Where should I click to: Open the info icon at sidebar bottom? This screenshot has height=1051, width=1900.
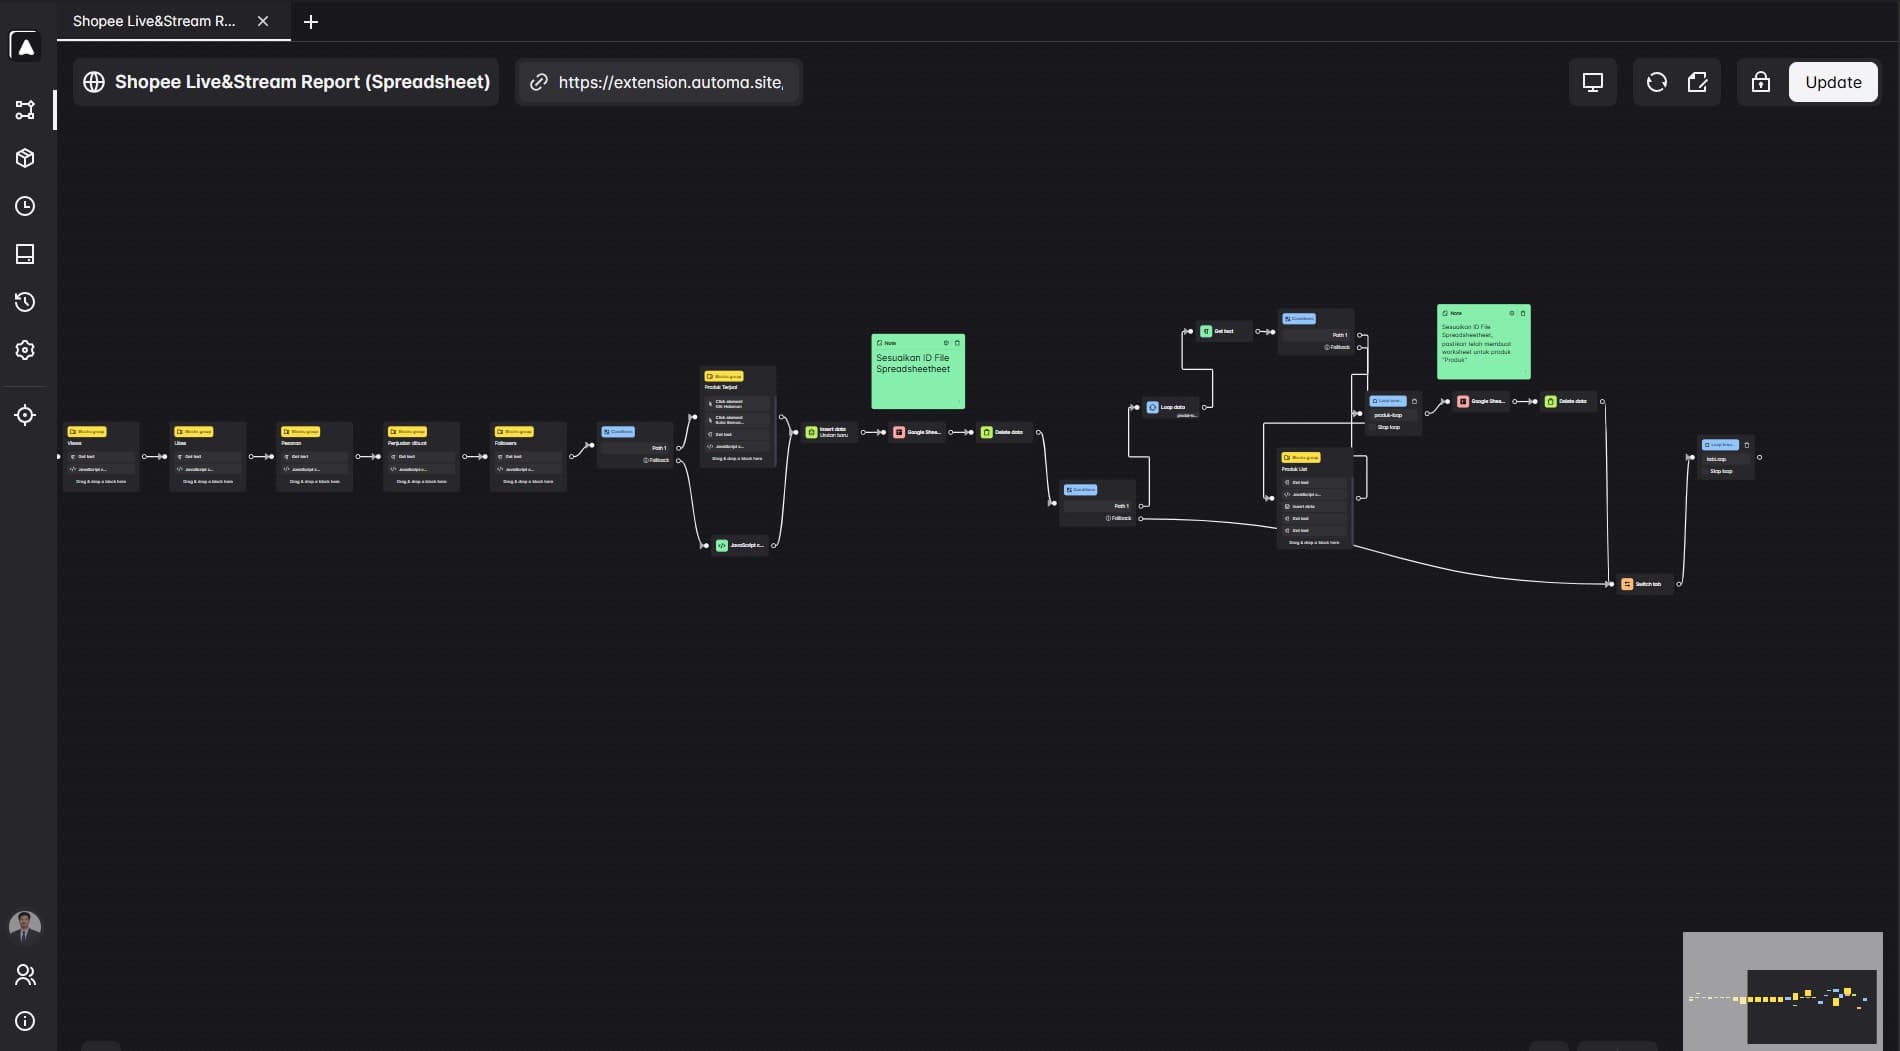pos(25,1021)
